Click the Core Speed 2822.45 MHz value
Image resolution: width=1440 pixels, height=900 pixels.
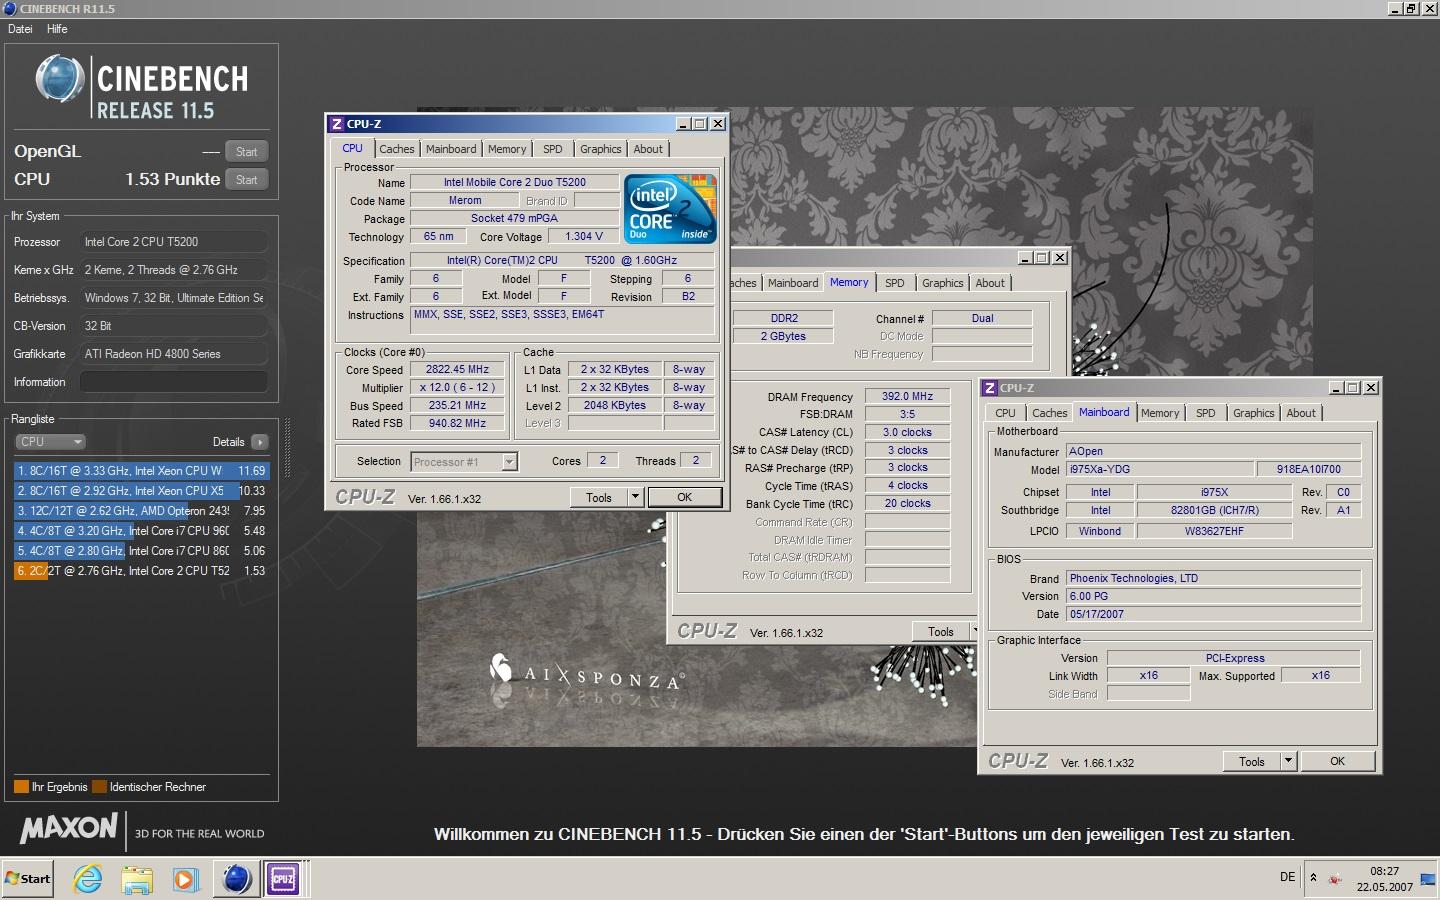pyautogui.click(x=457, y=369)
